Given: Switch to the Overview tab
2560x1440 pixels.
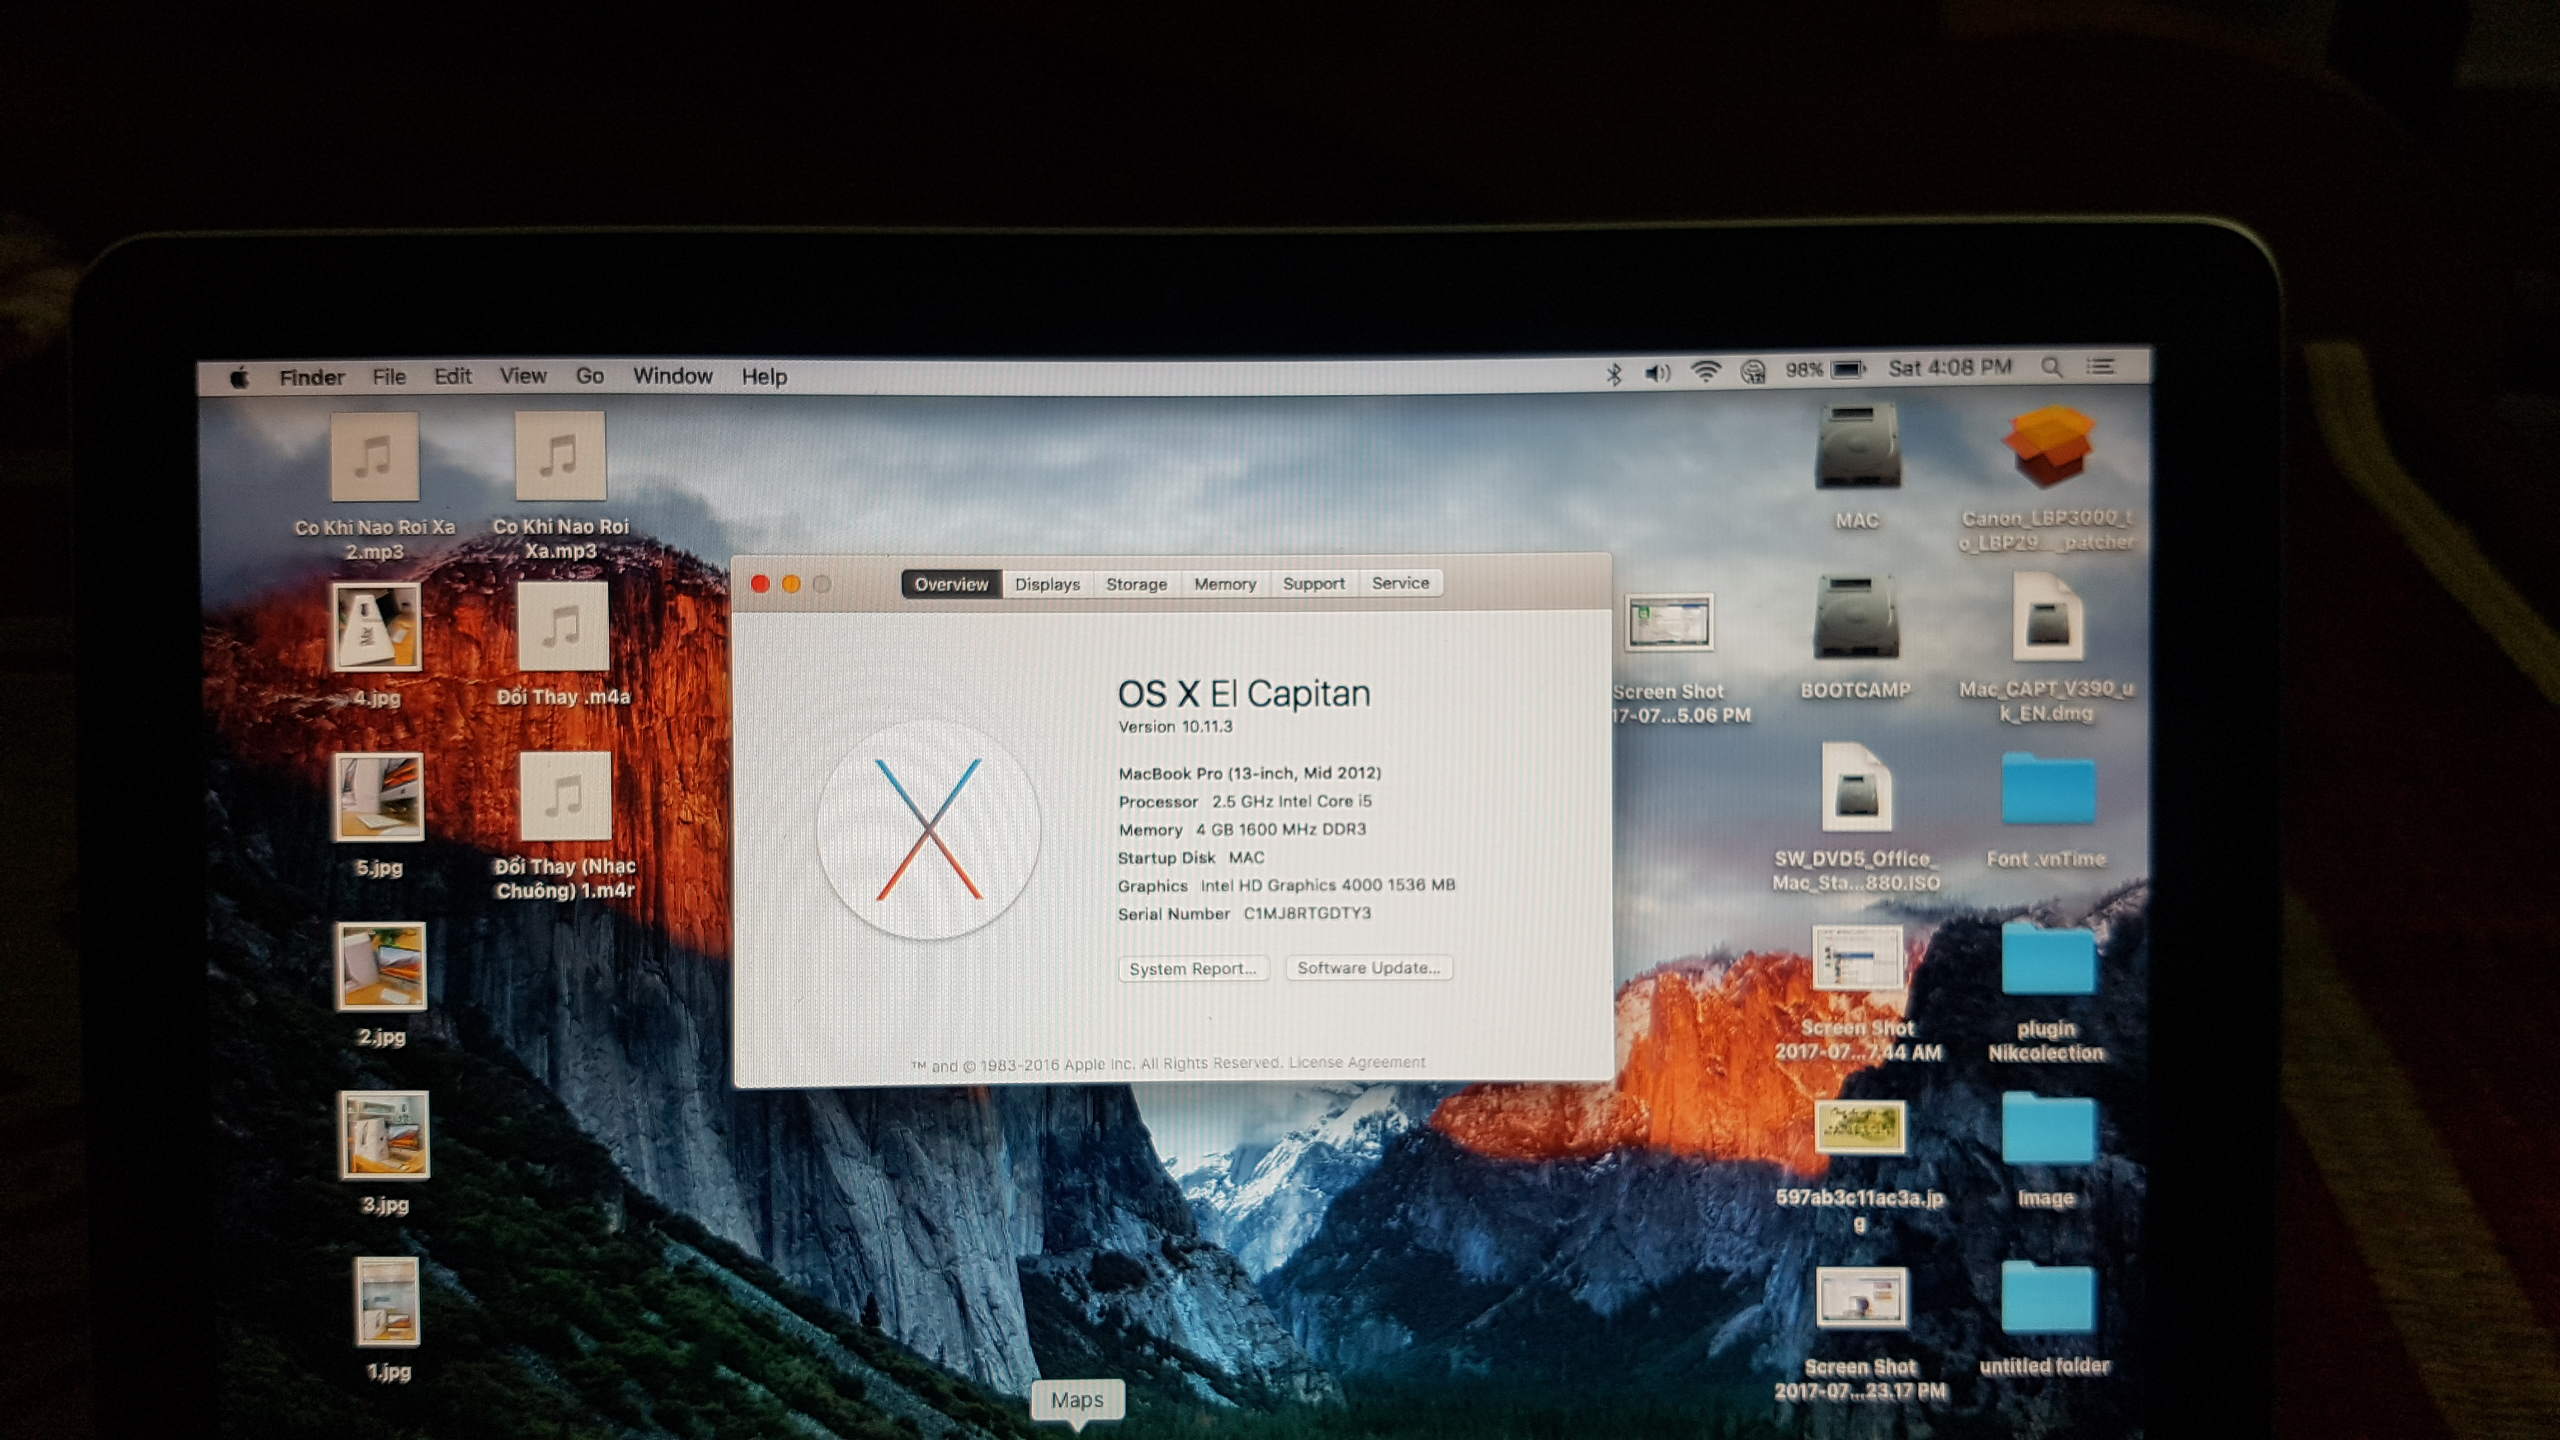Looking at the screenshot, I should click(x=951, y=584).
